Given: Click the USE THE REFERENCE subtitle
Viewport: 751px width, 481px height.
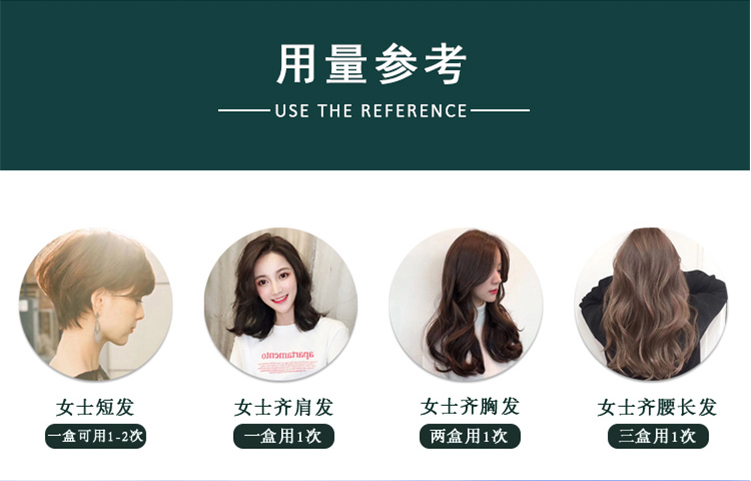Looking at the screenshot, I should (371, 111).
